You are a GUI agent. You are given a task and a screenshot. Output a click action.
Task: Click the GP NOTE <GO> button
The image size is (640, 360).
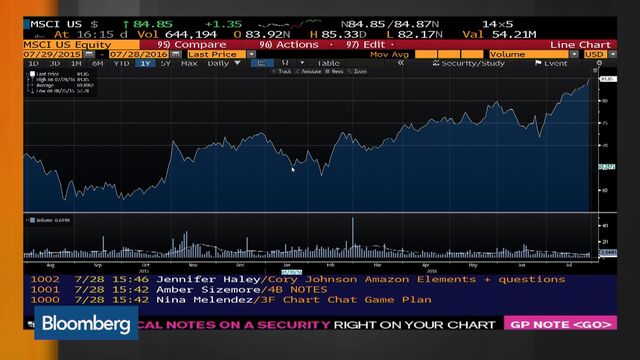pos(560,324)
